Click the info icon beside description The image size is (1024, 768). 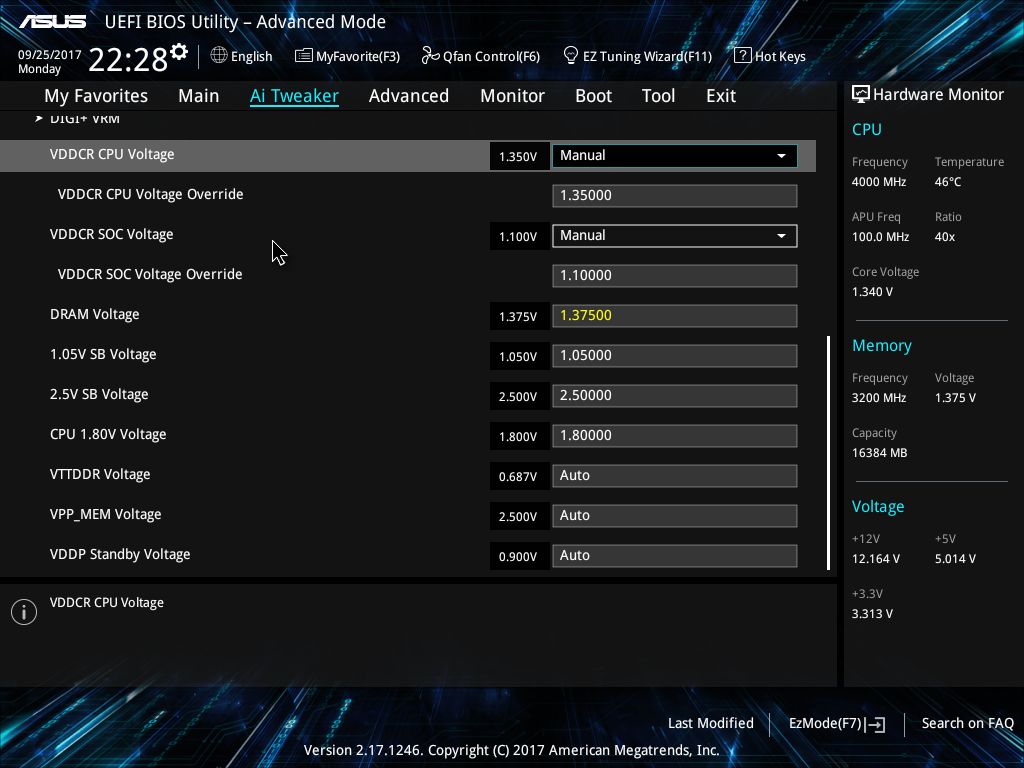pyautogui.click(x=24, y=612)
